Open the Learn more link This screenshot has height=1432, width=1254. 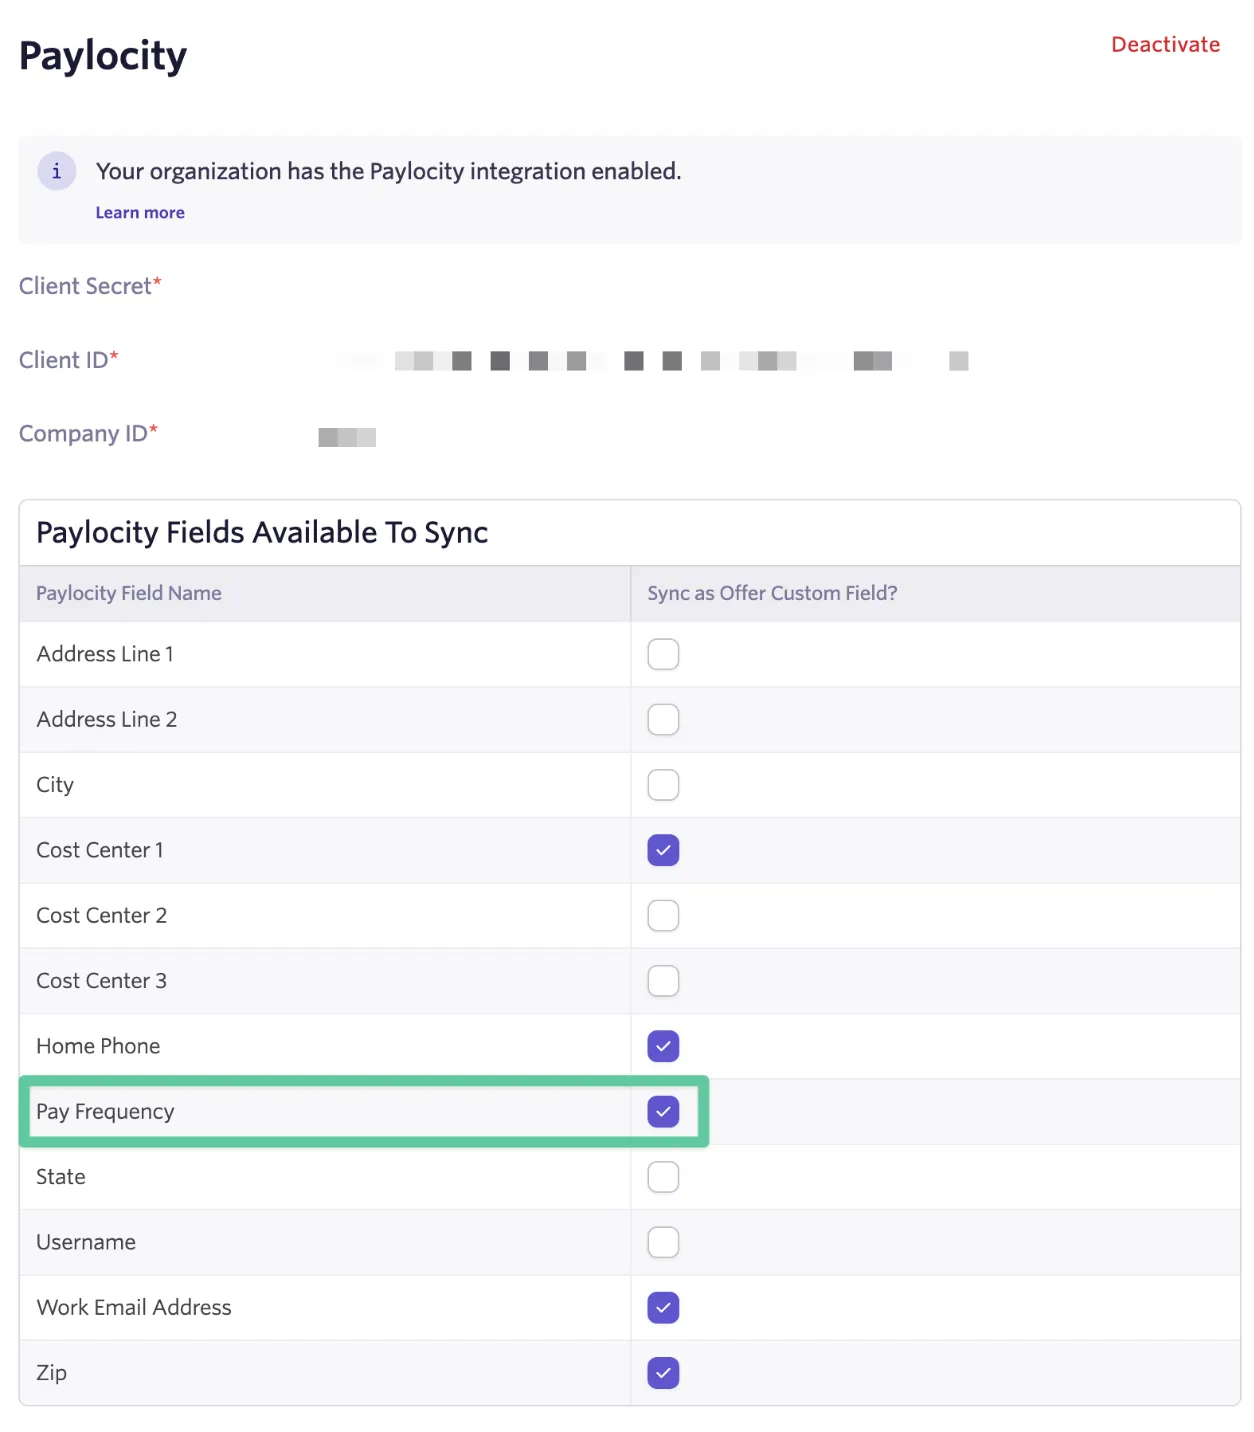click(x=140, y=213)
